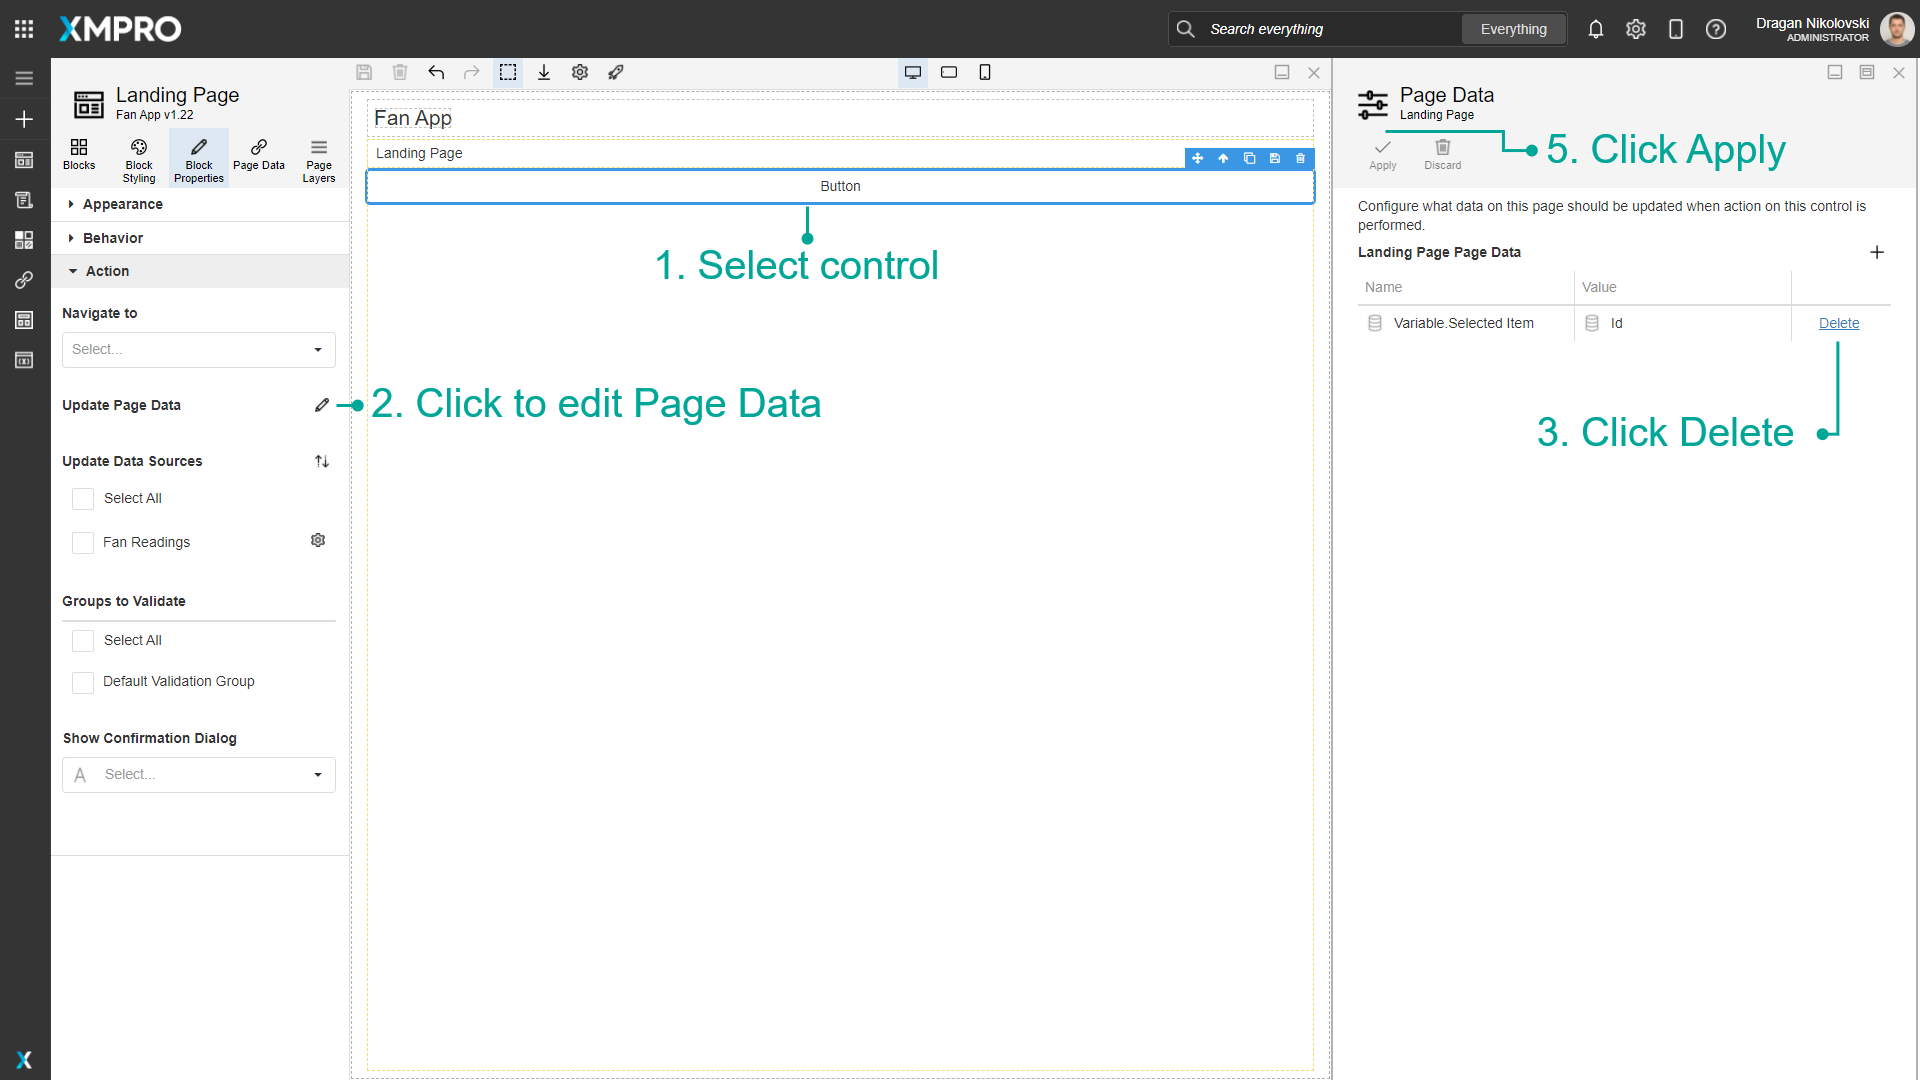Undo the last change with the undo arrow

[x=436, y=72]
